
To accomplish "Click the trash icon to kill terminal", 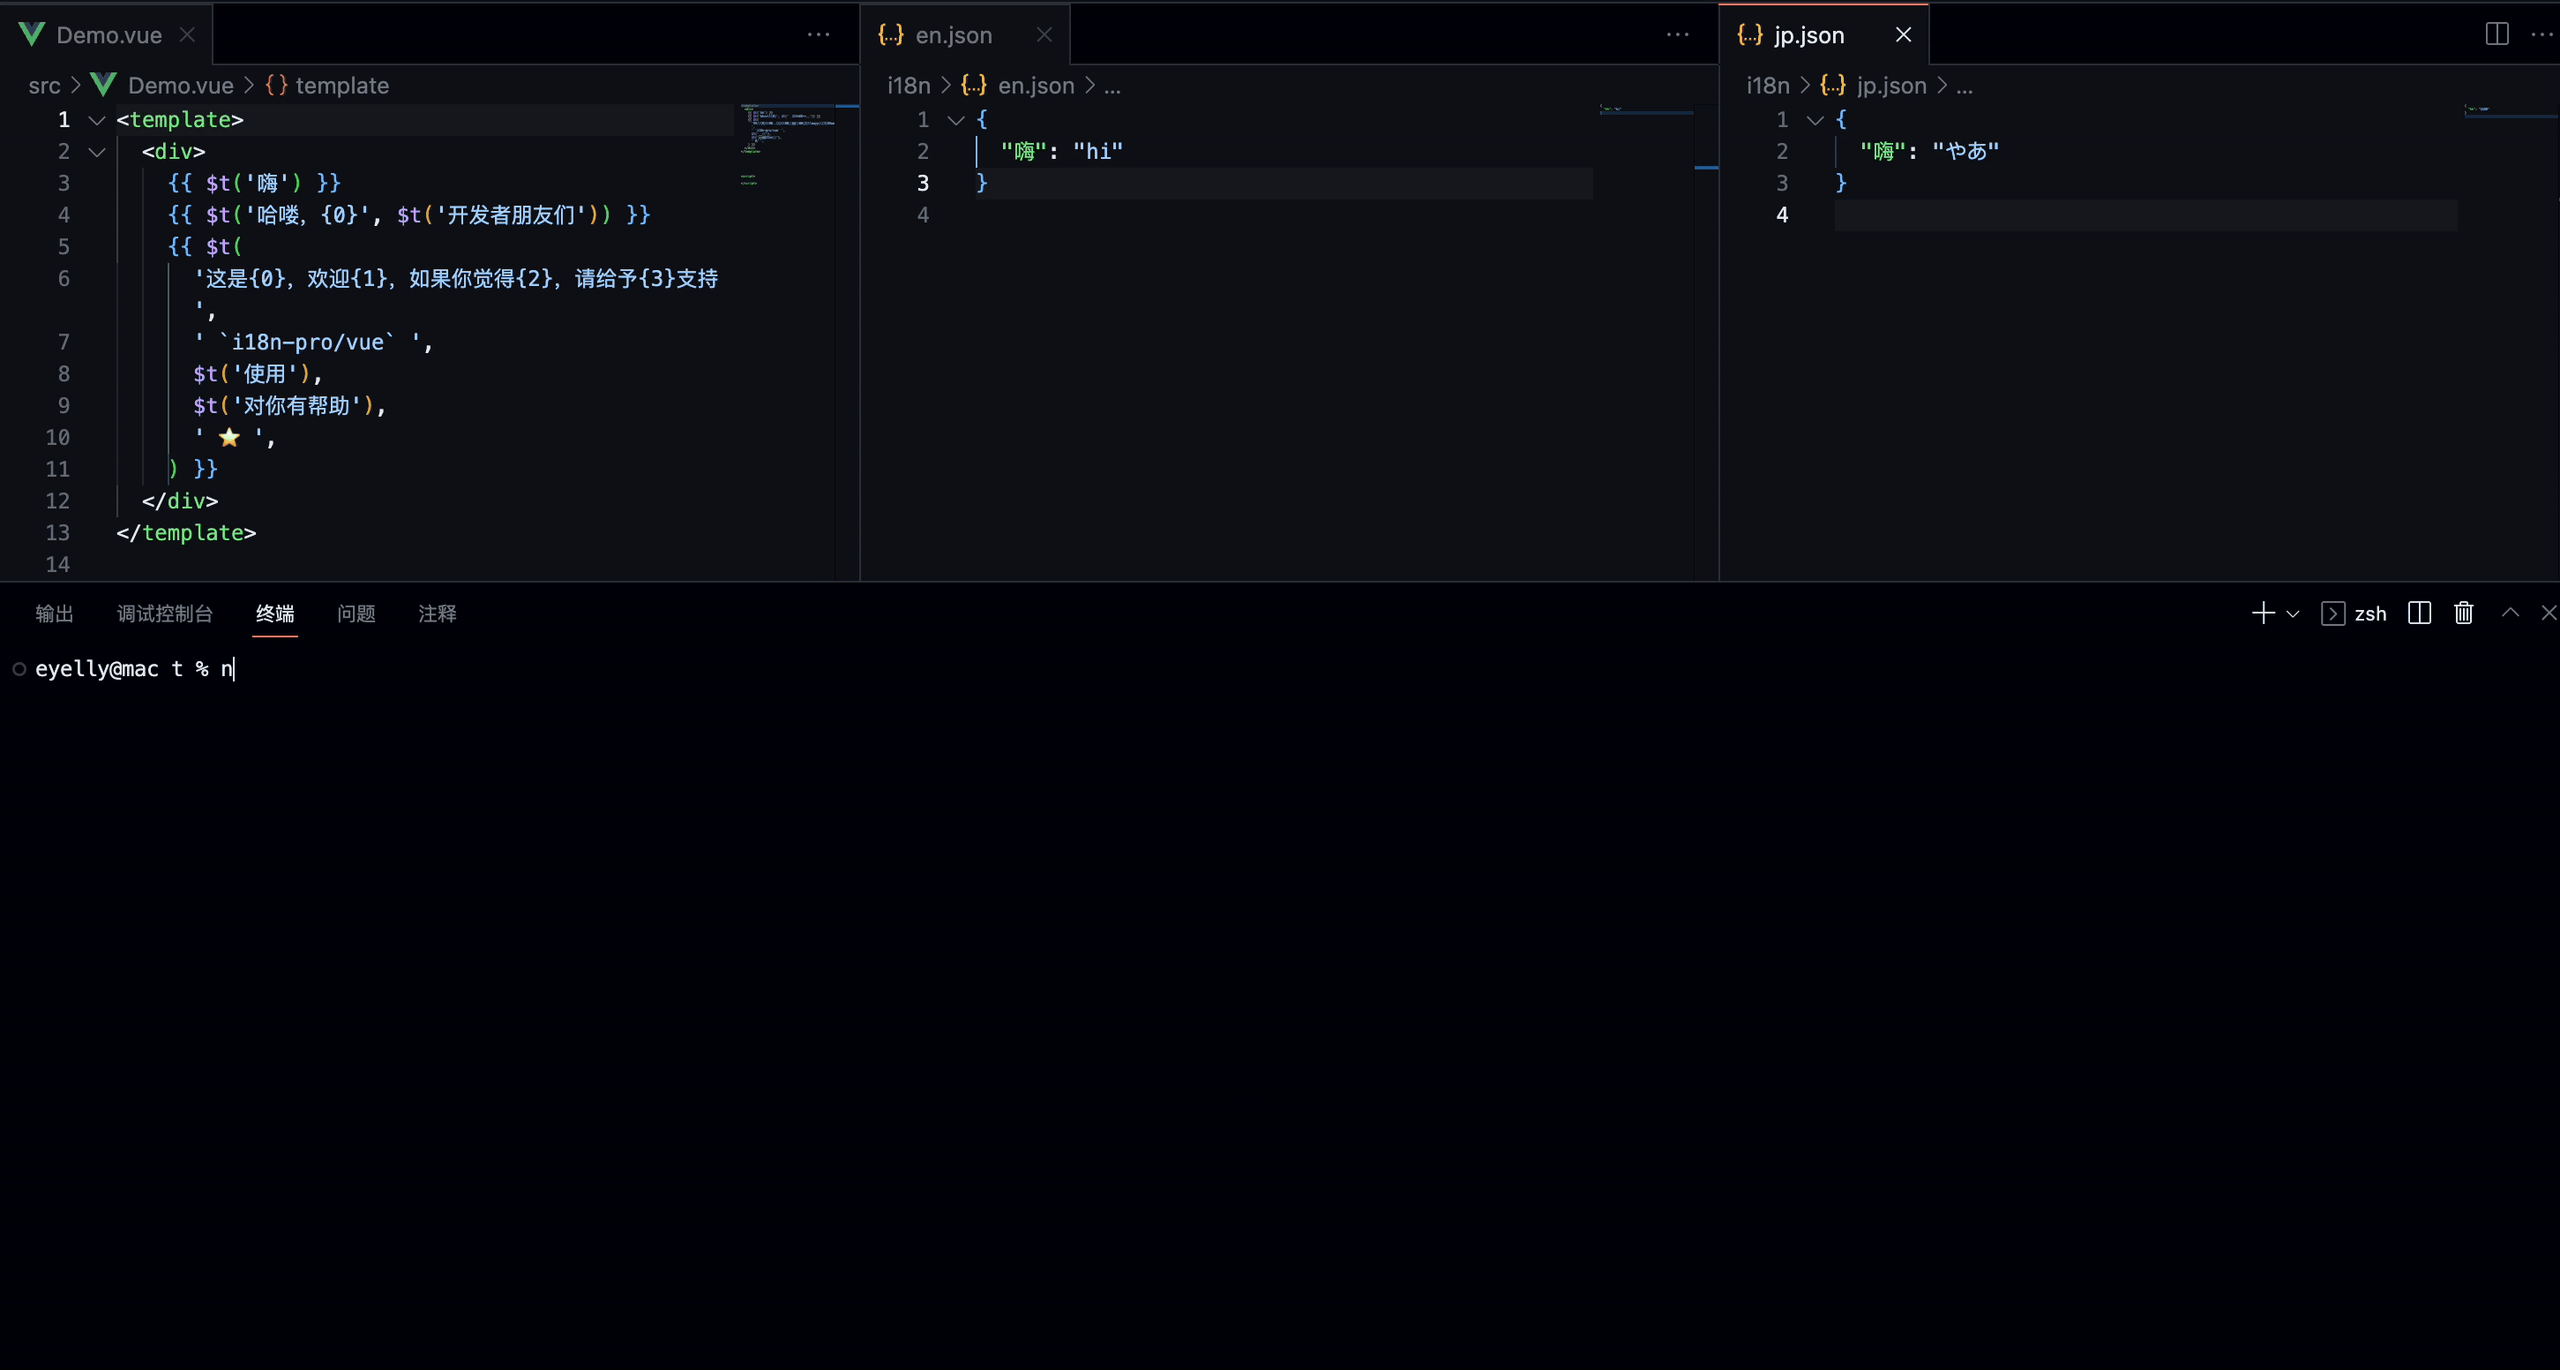I will pyautogui.click(x=2463, y=613).
